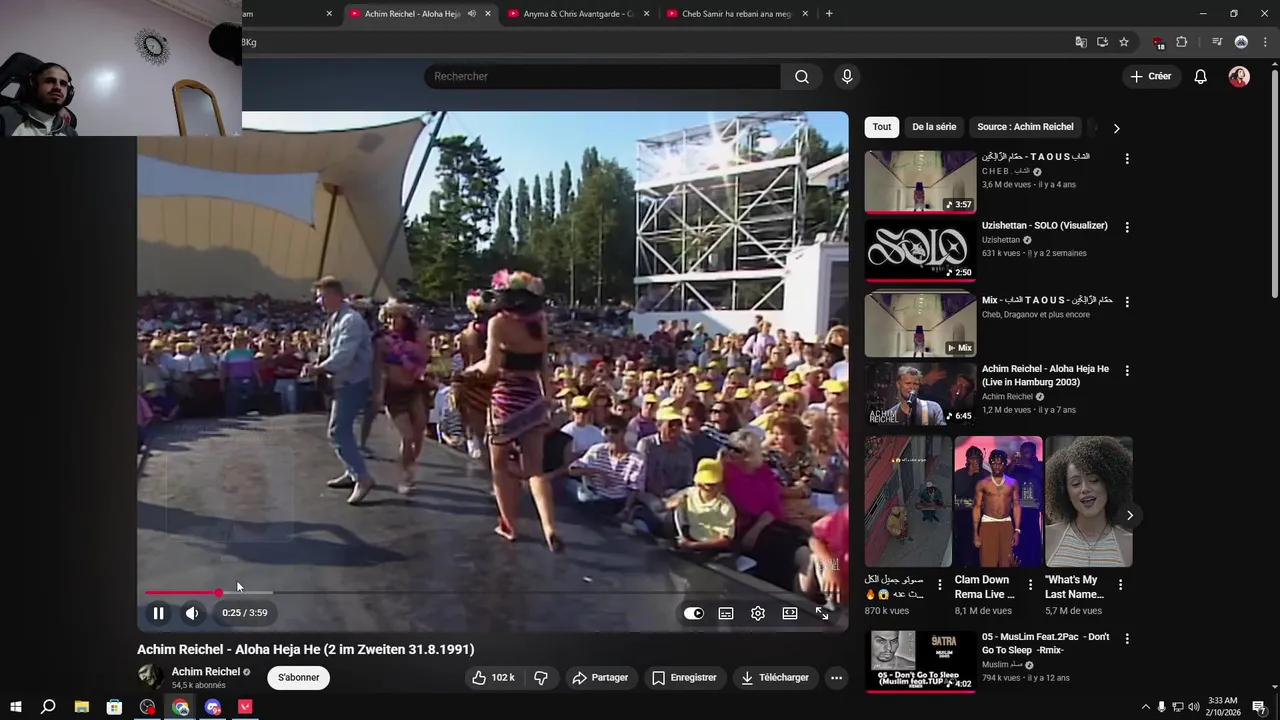Open YouTube notifications bell

pos(1201,77)
